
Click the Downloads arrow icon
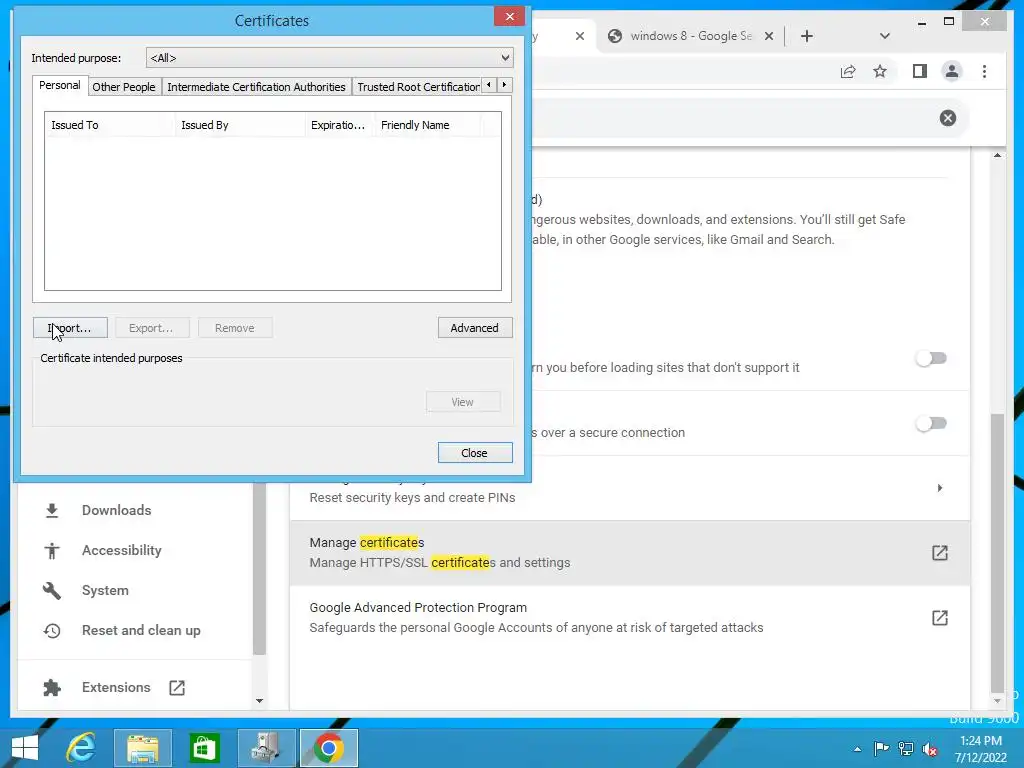(52, 511)
